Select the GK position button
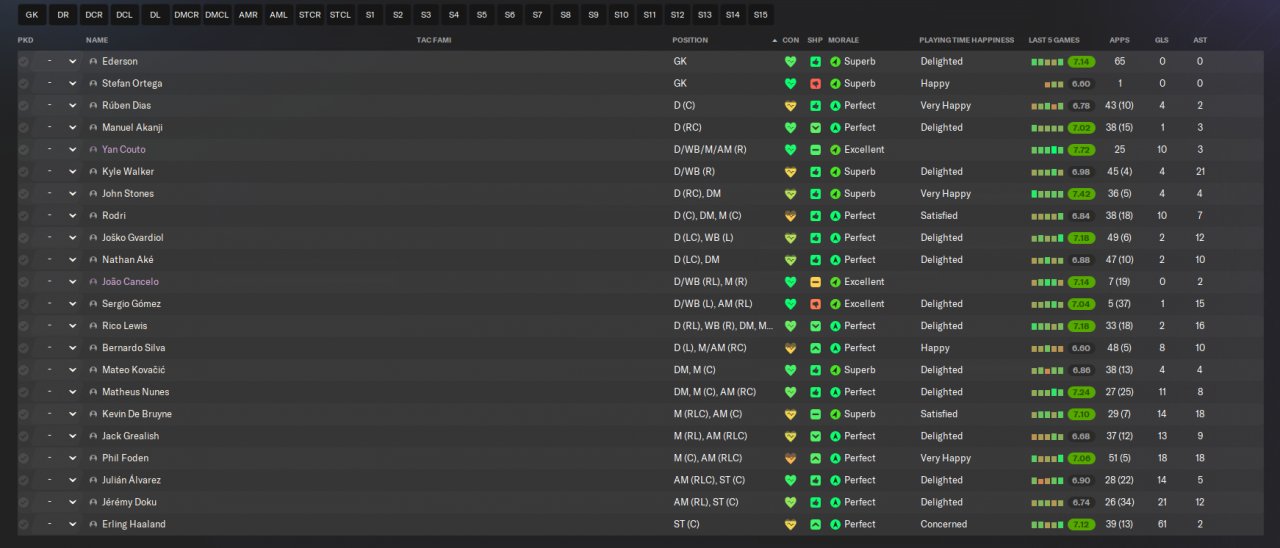This screenshot has width=1280, height=548. 32,15
